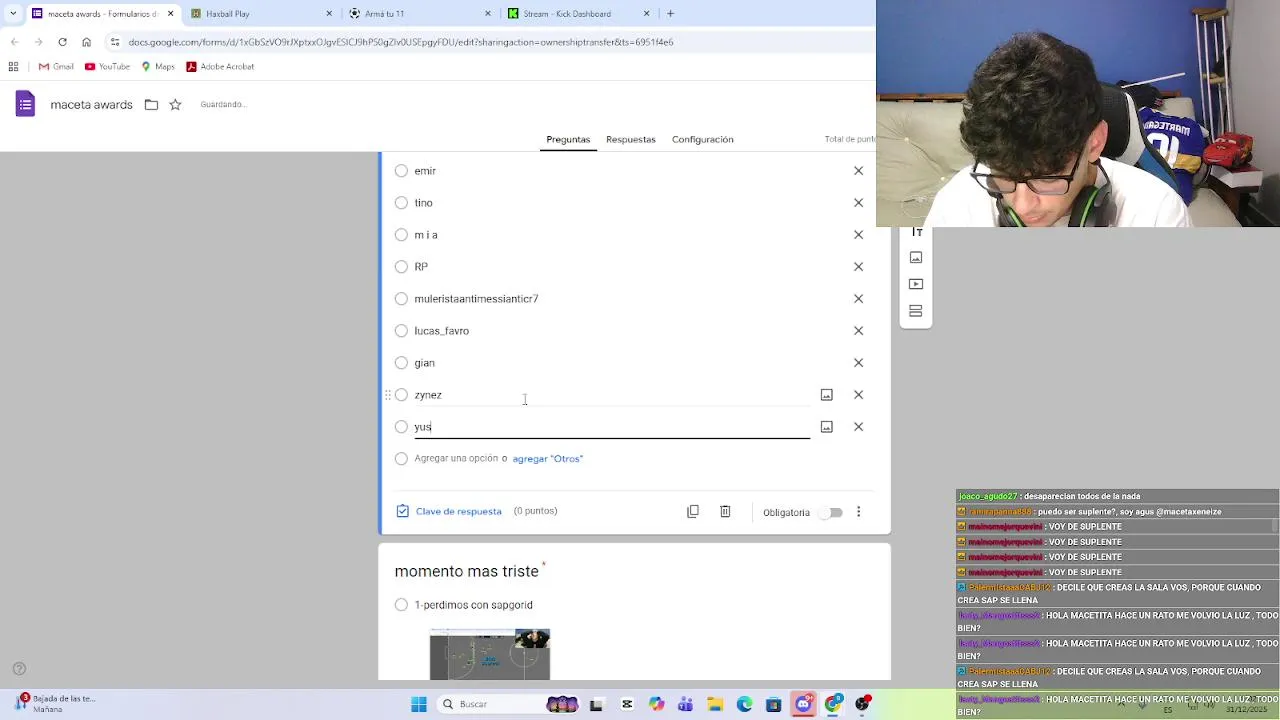Click the Google Forms logo icon
This screenshot has height=720, width=1280.
pos(25,104)
